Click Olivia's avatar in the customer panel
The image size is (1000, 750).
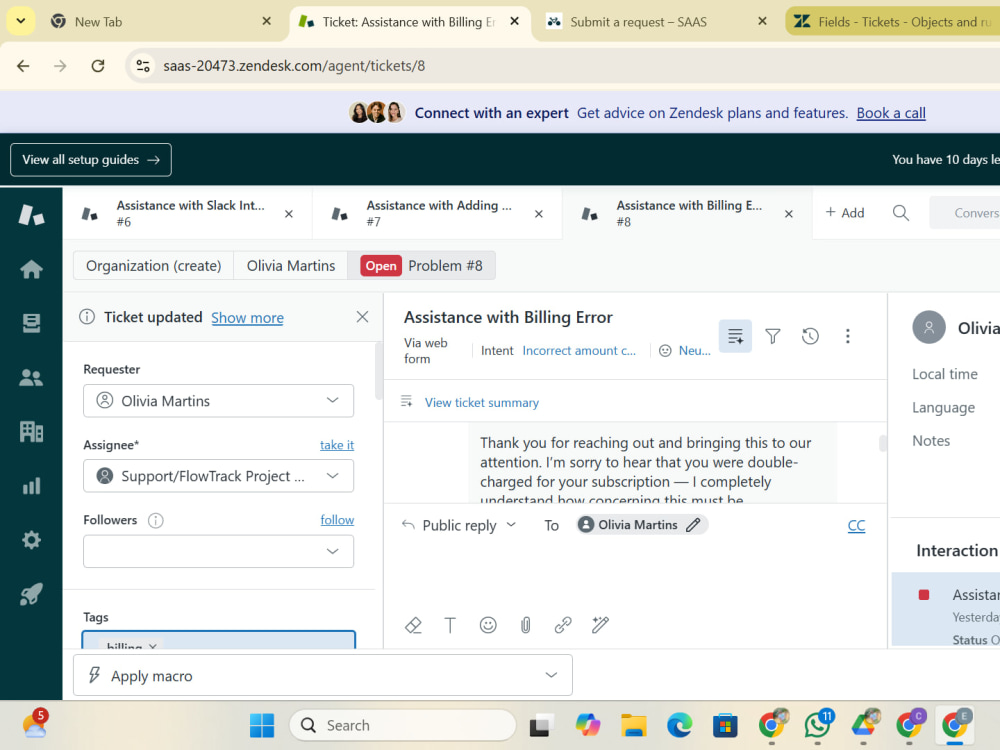pos(929,327)
